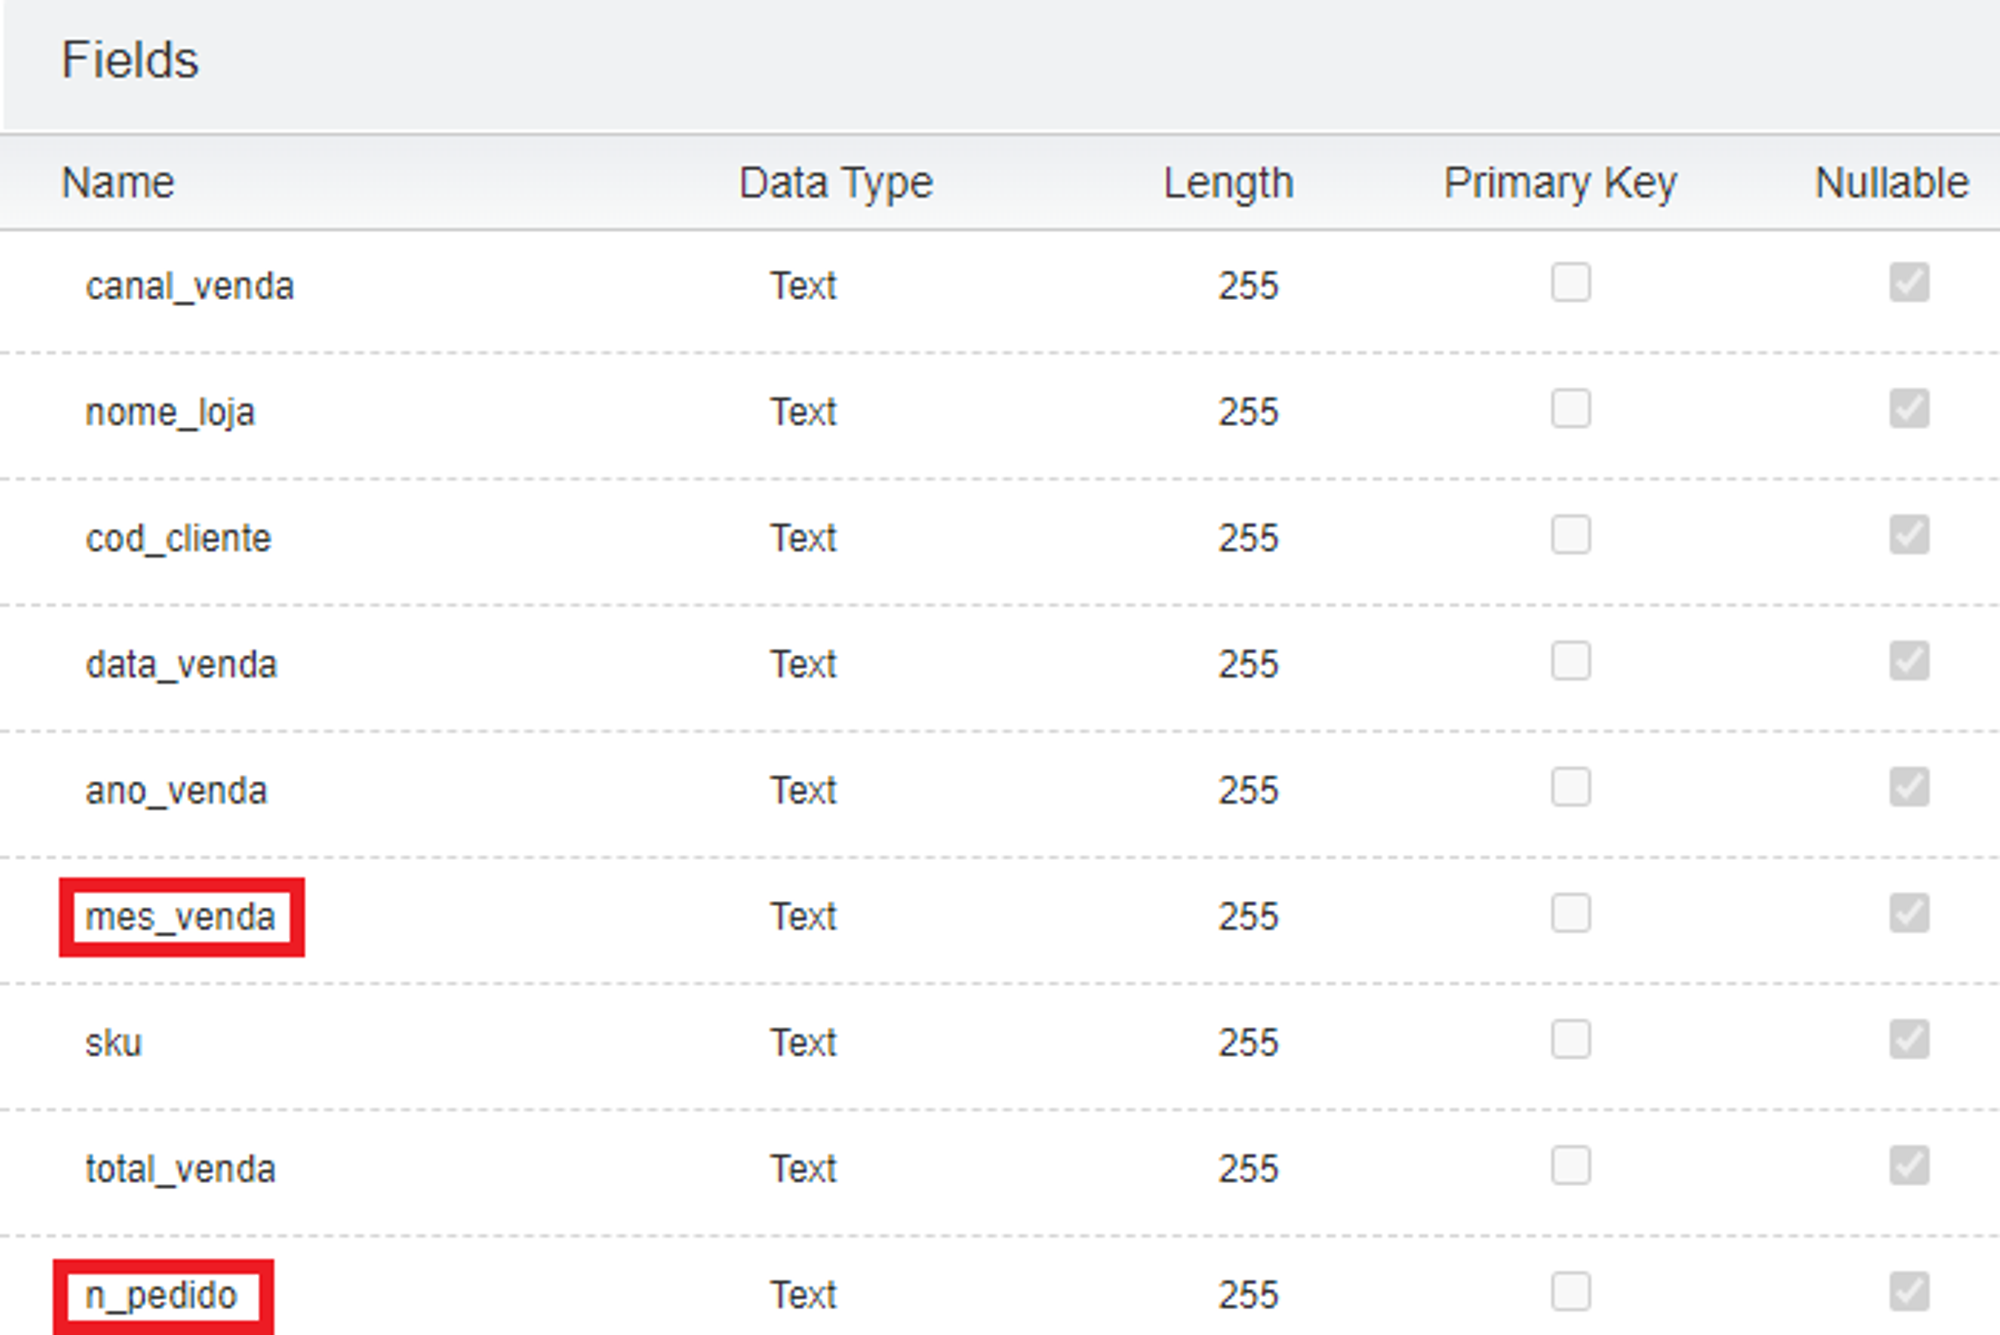This screenshot has width=2000, height=1335.
Task: Click the Nullable column header
Action: [1891, 183]
